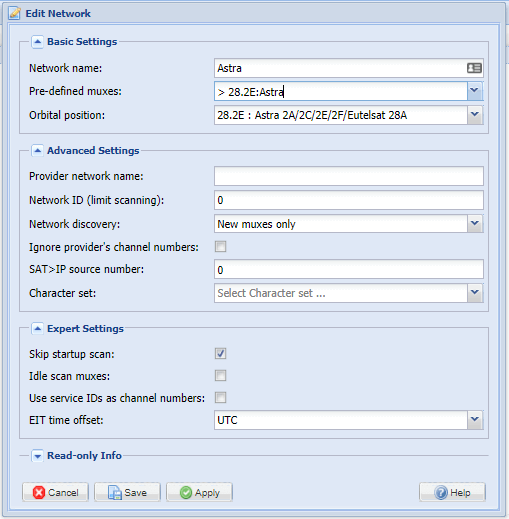Collapse the Basic Settings section
Image resolution: width=509 pixels, height=519 pixels.
coord(37,42)
